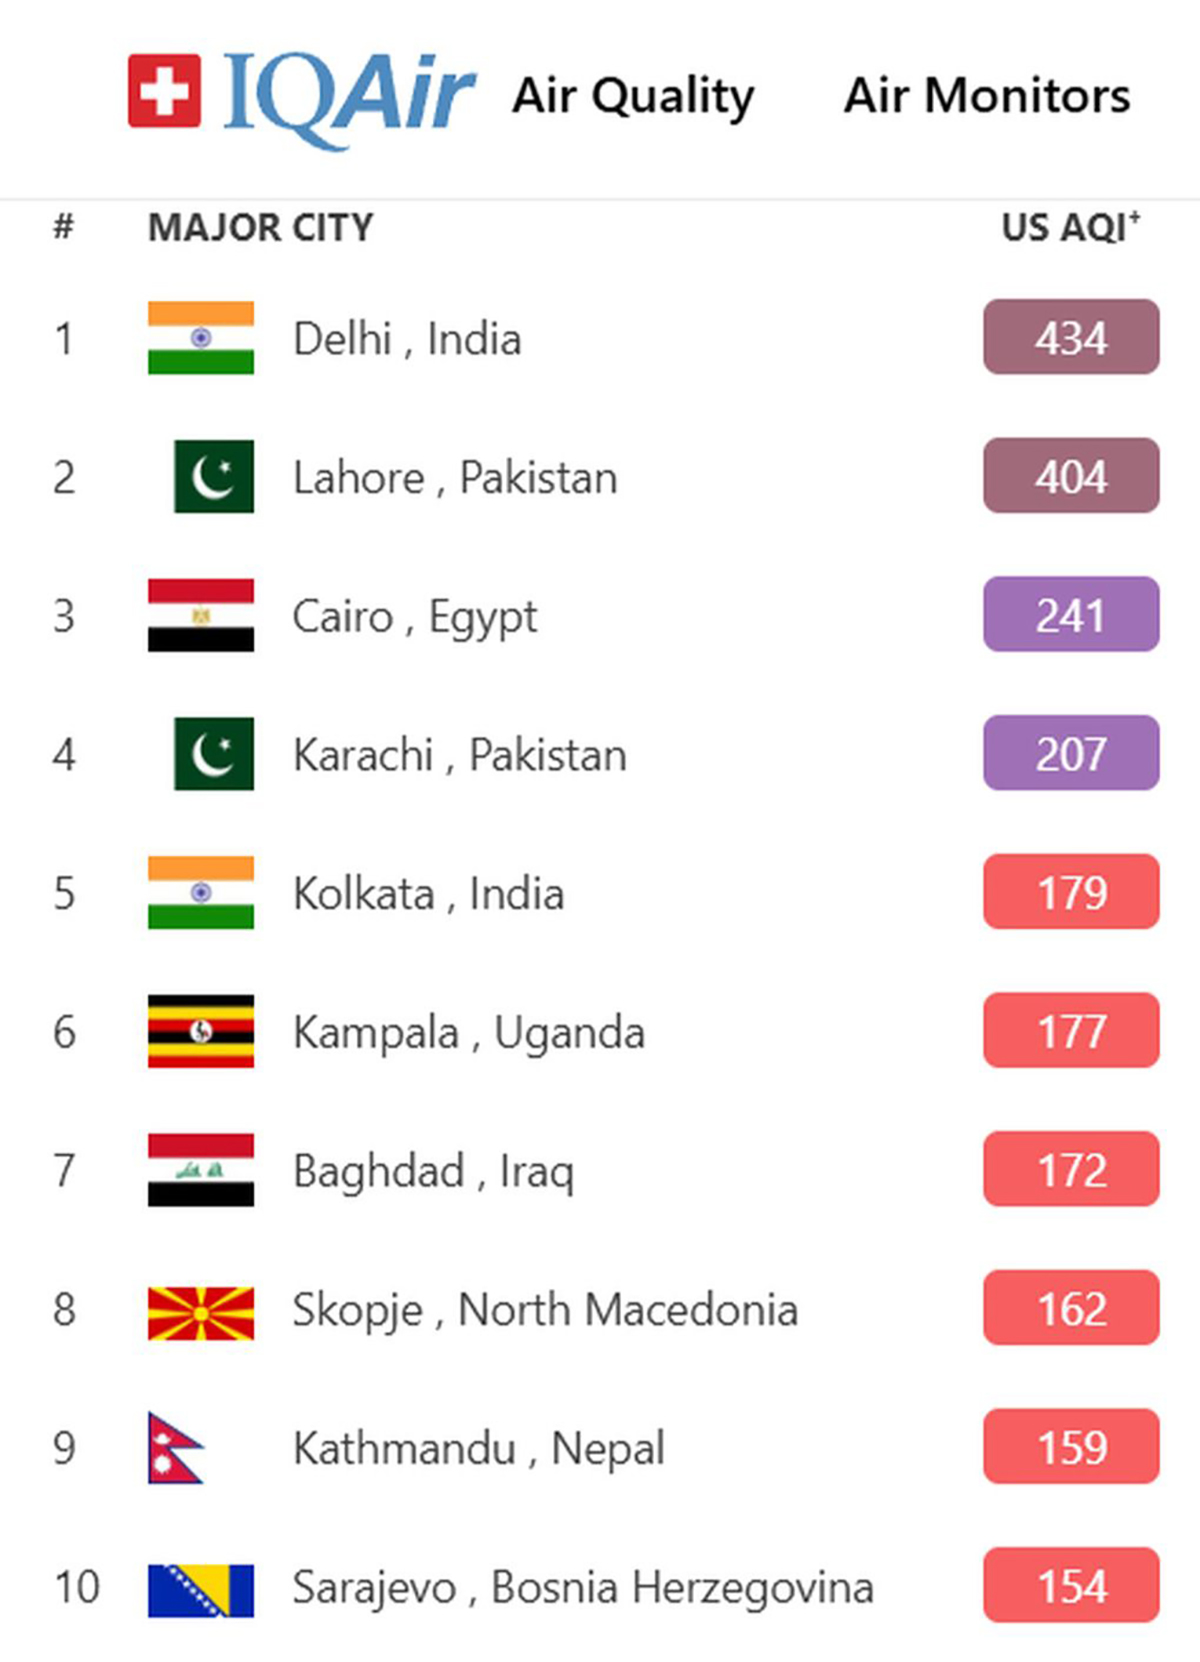This screenshot has height=1662, width=1200.
Task: Open the Delhi, India city link
Action: click(407, 339)
